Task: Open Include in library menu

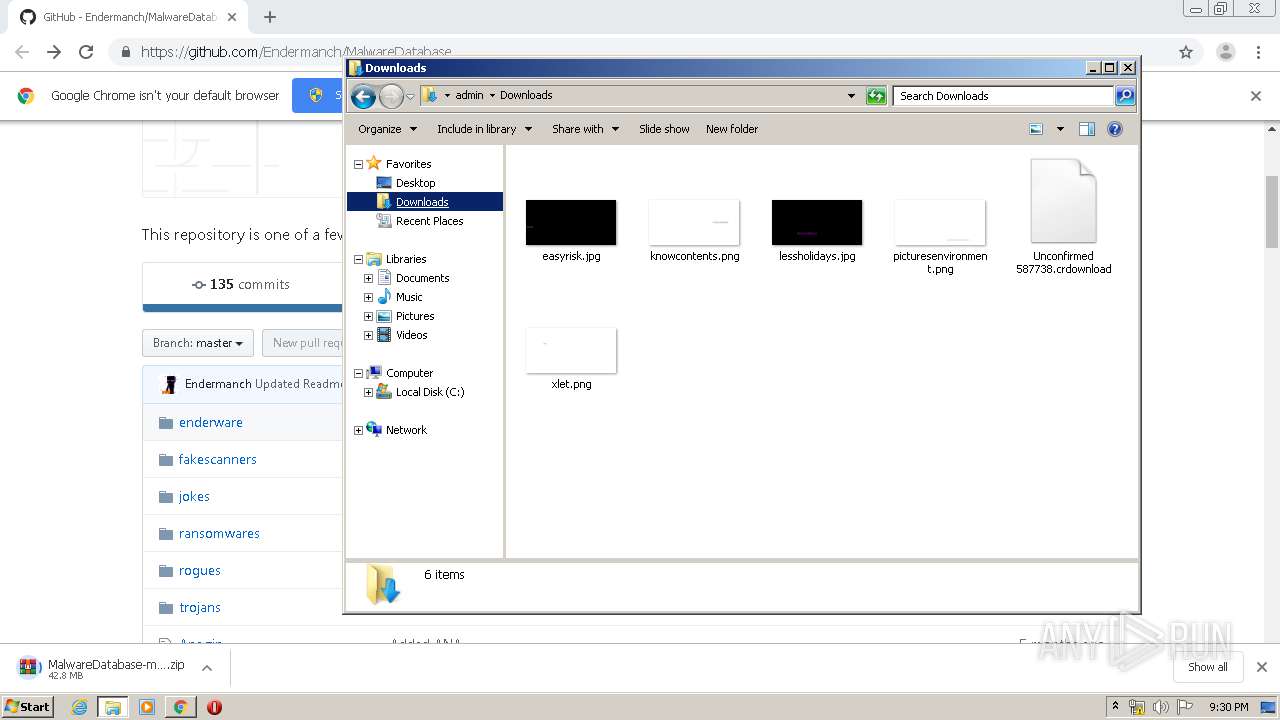Action: coord(484,129)
